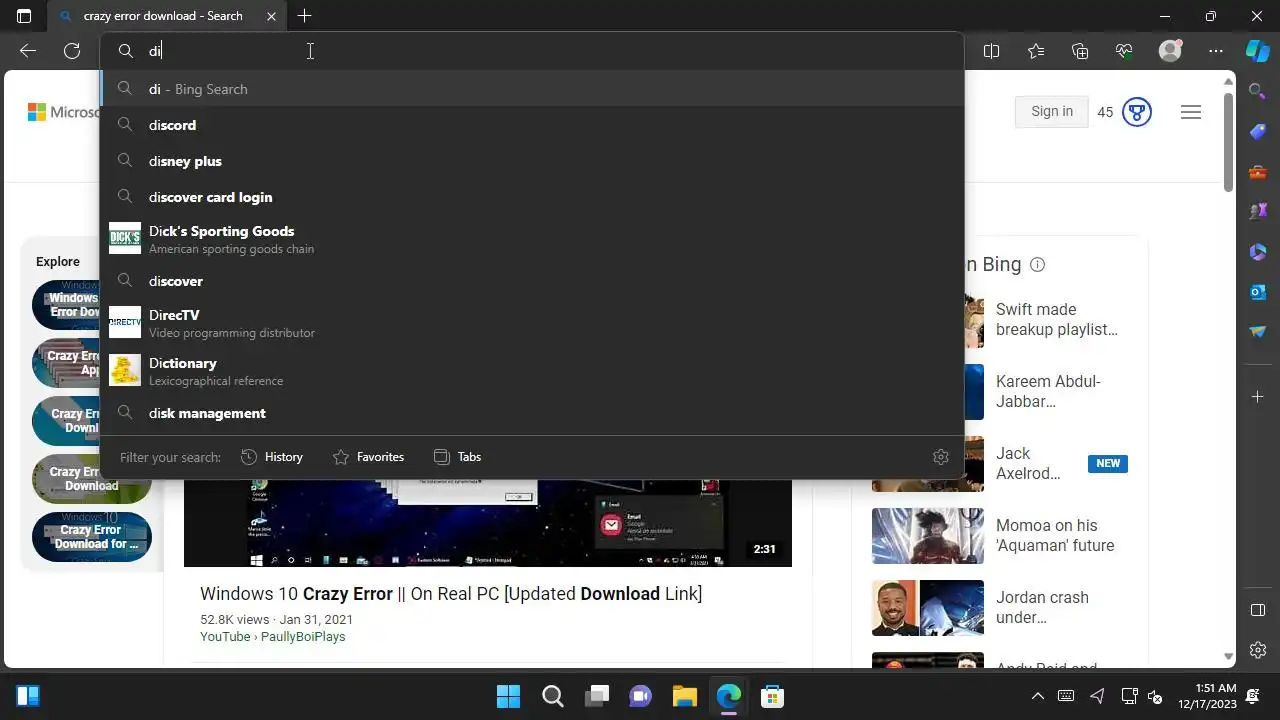Open File Explorer on taskbar
Image resolution: width=1280 pixels, height=720 pixels.
(684, 696)
